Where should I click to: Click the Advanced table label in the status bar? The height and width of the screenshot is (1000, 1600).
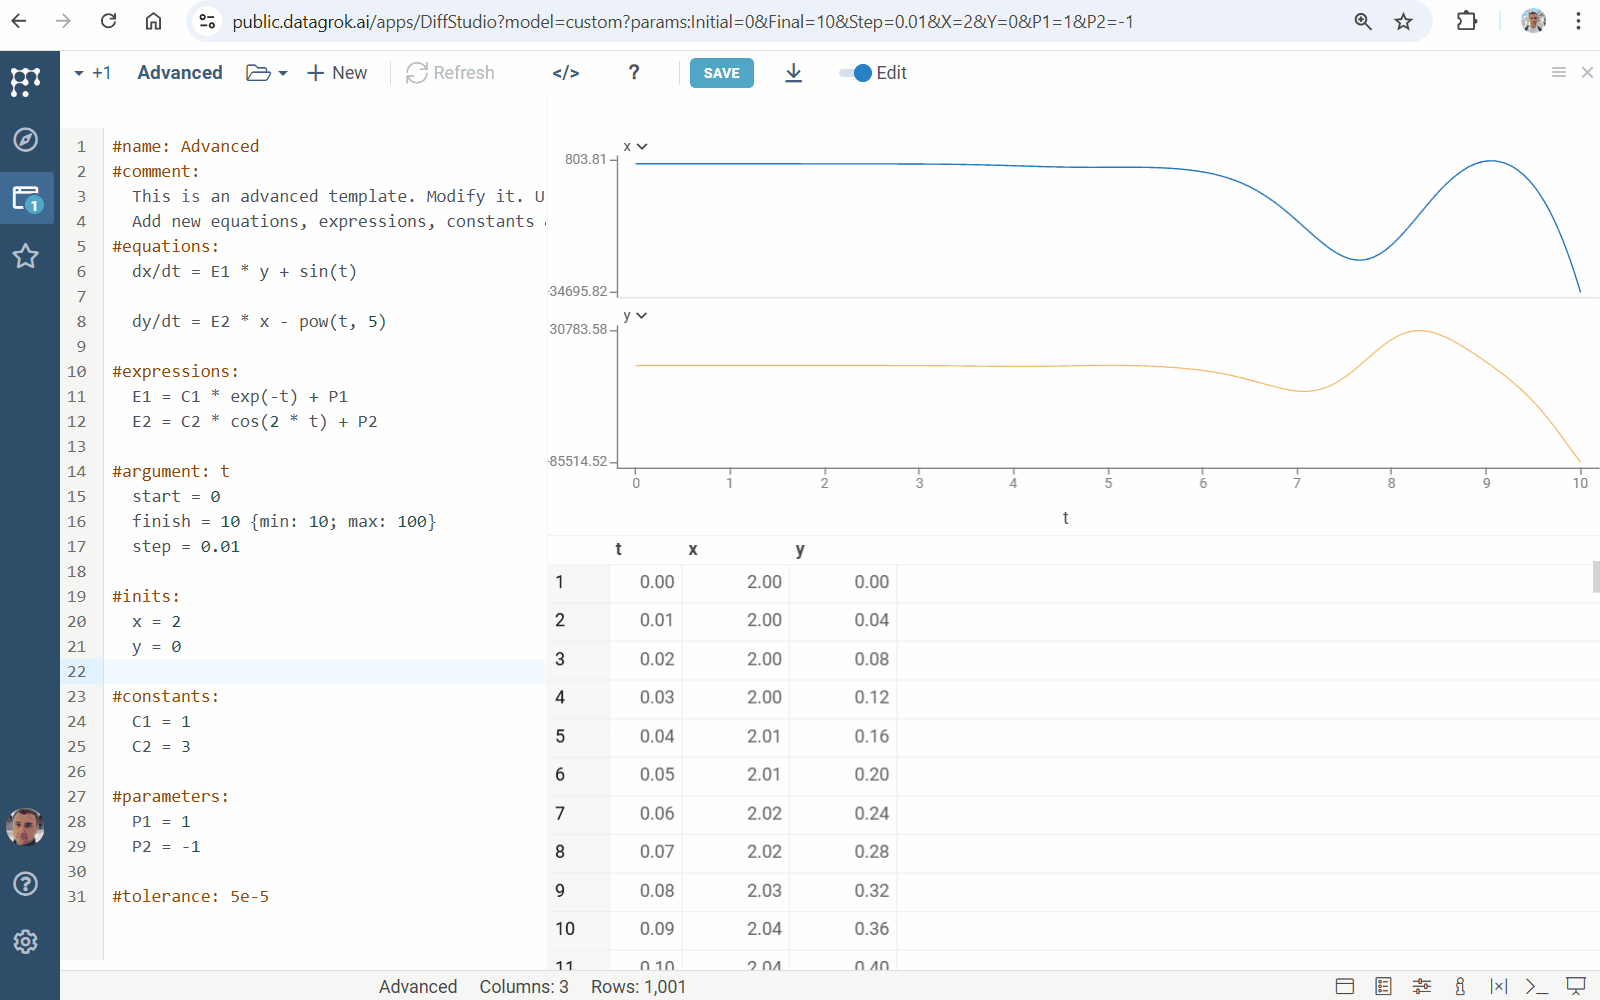click(418, 986)
